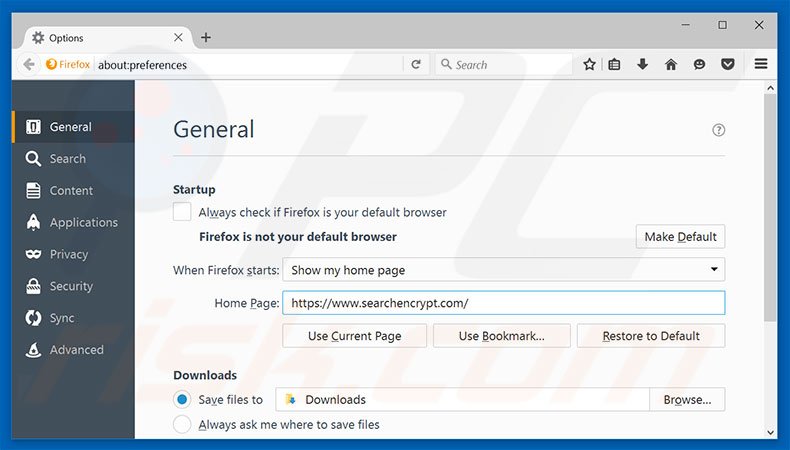790x450 pixels.
Task: Click the vertical scrollbar thumb
Action: pyautogui.click(x=770, y=208)
